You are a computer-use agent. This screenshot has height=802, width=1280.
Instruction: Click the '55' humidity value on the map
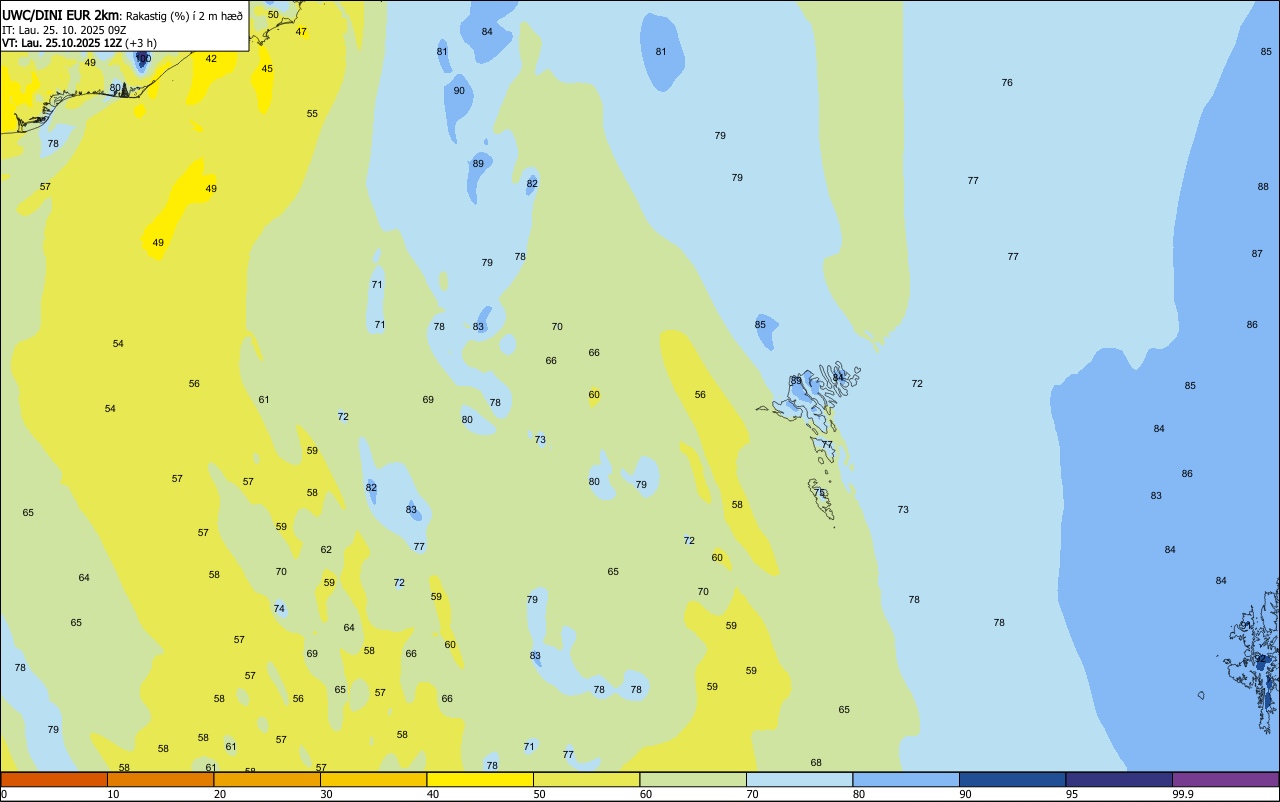(x=312, y=113)
